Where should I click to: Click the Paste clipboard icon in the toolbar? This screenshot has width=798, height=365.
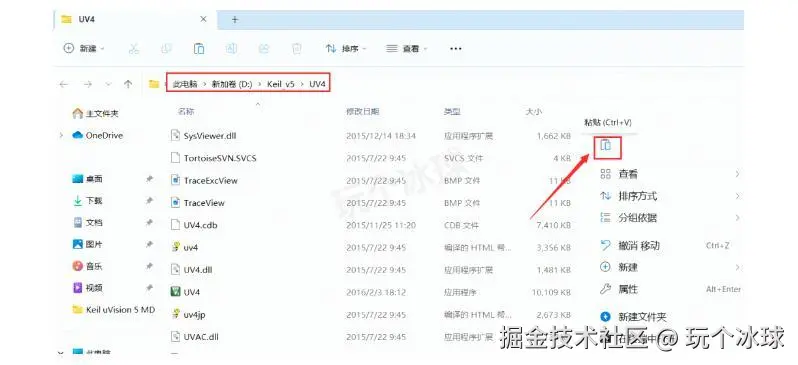tap(198, 48)
